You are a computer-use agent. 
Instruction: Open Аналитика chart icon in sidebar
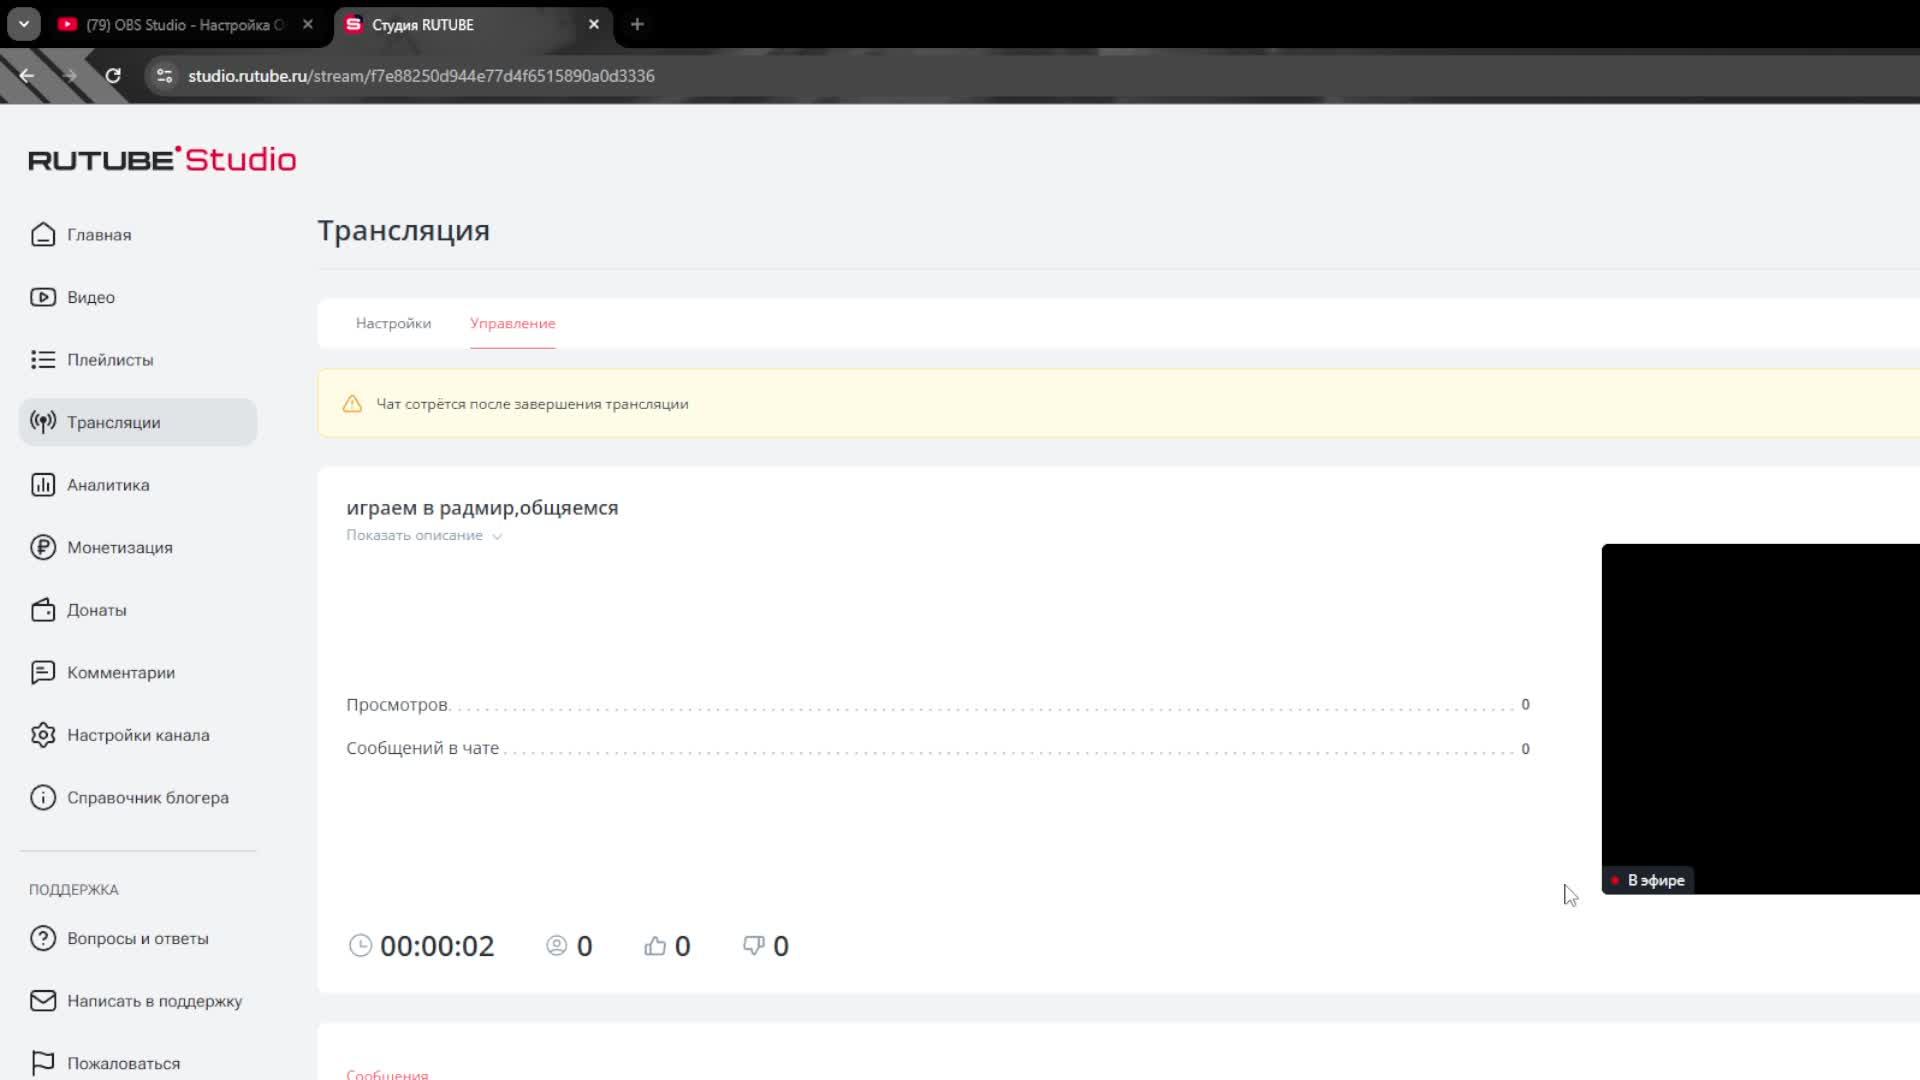[42, 485]
